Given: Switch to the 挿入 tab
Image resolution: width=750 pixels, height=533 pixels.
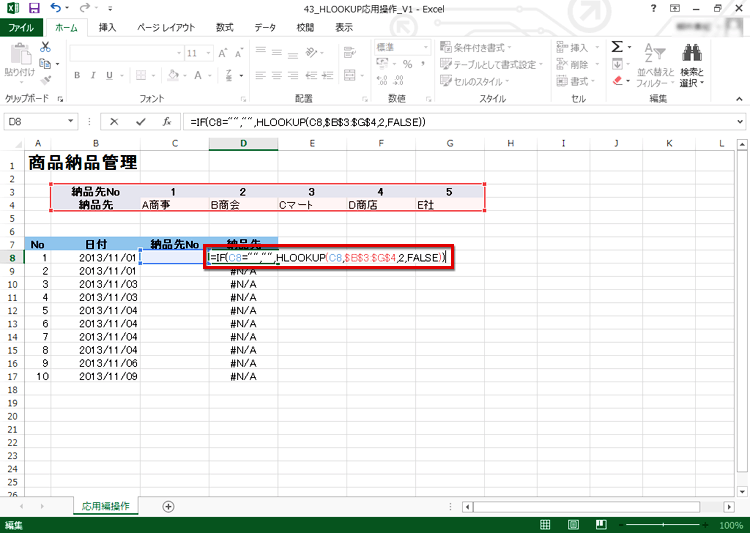Looking at the screenshot, I should pos(107,28).
